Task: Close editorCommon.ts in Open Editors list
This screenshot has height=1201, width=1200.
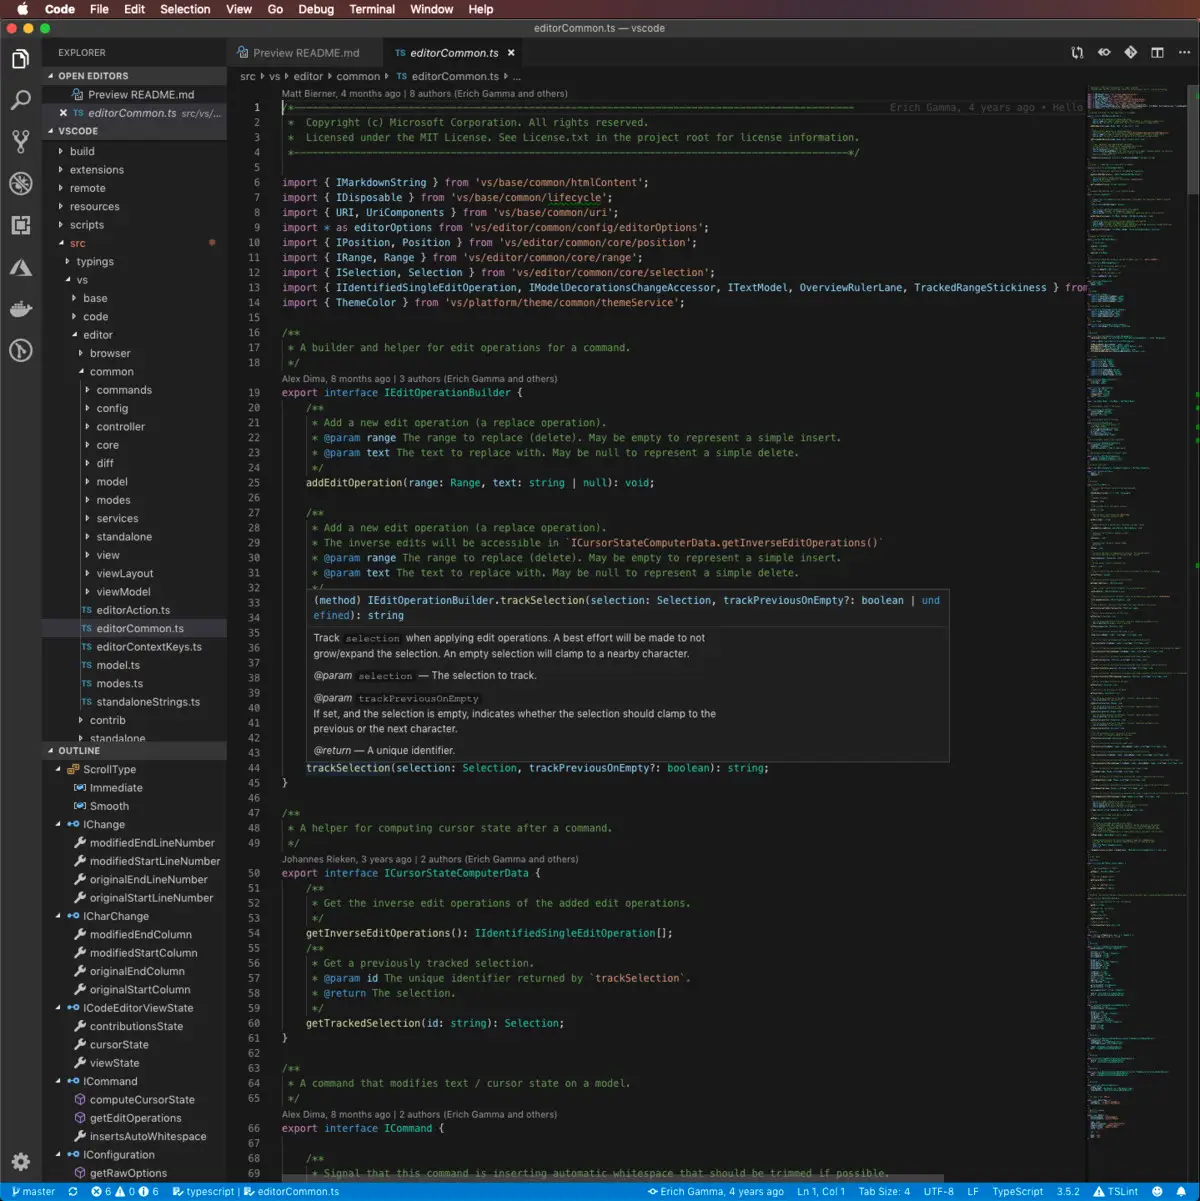Action: [63, 113]
